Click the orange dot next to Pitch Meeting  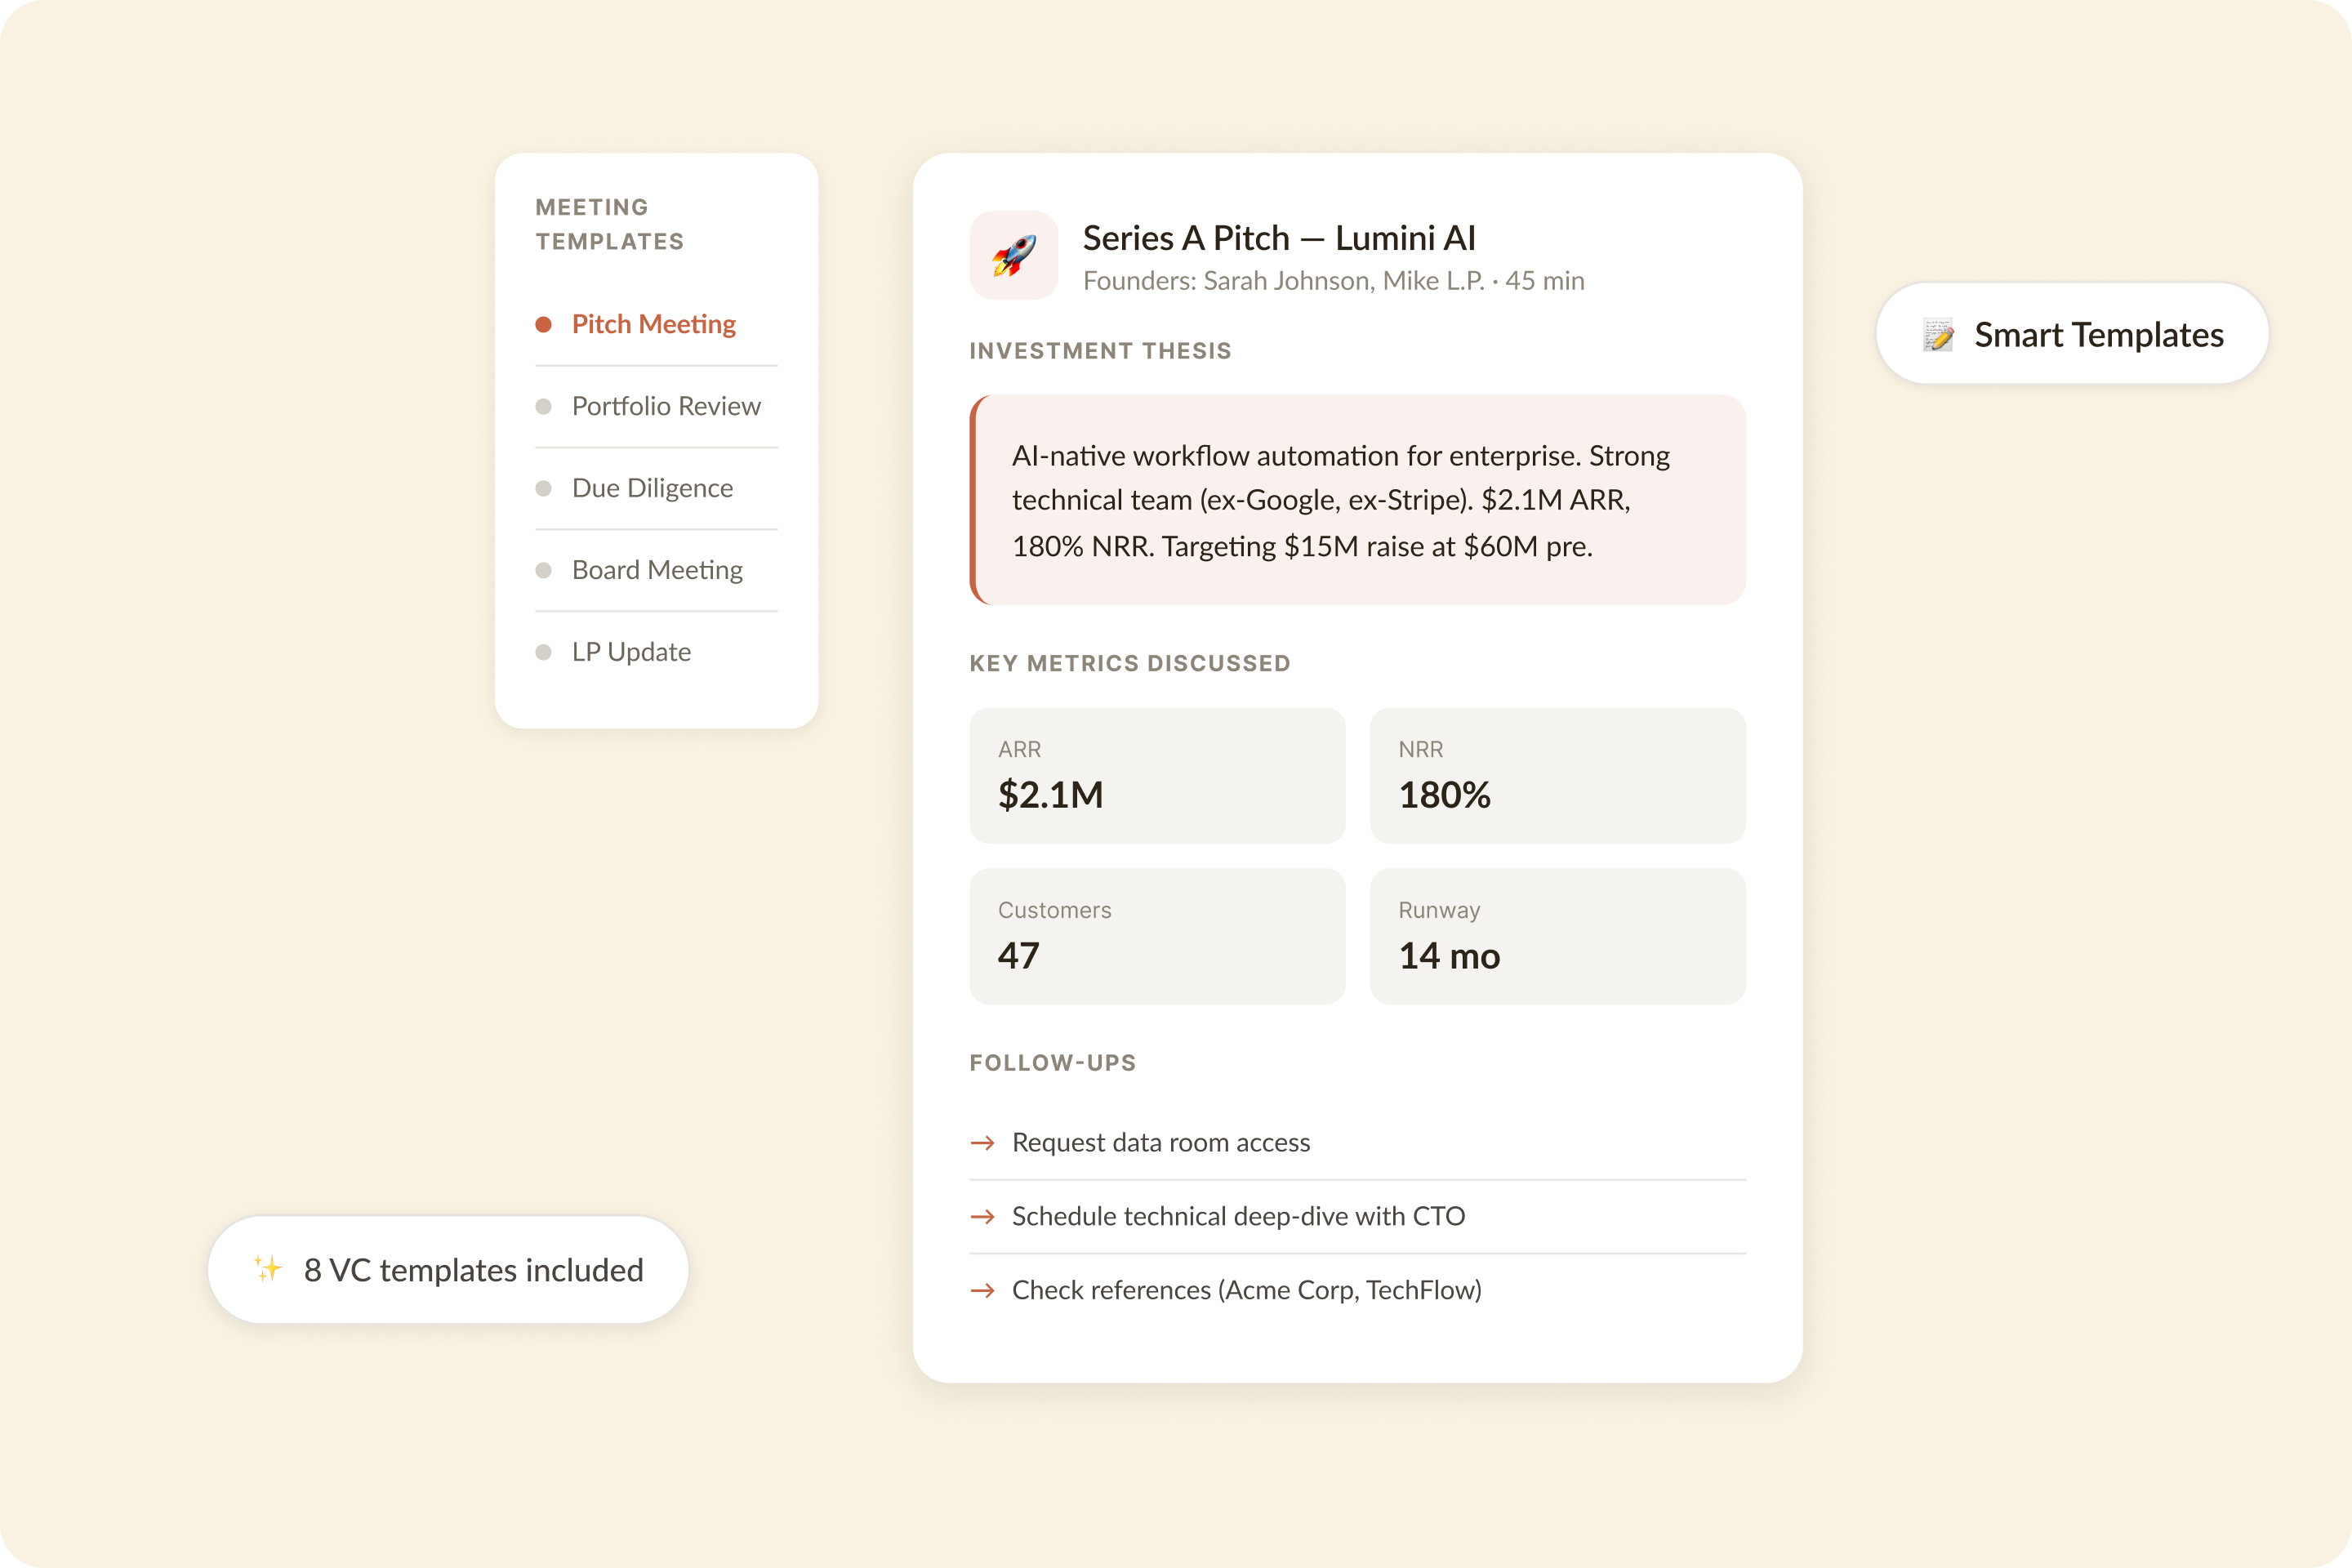click(x=544, y=324)
